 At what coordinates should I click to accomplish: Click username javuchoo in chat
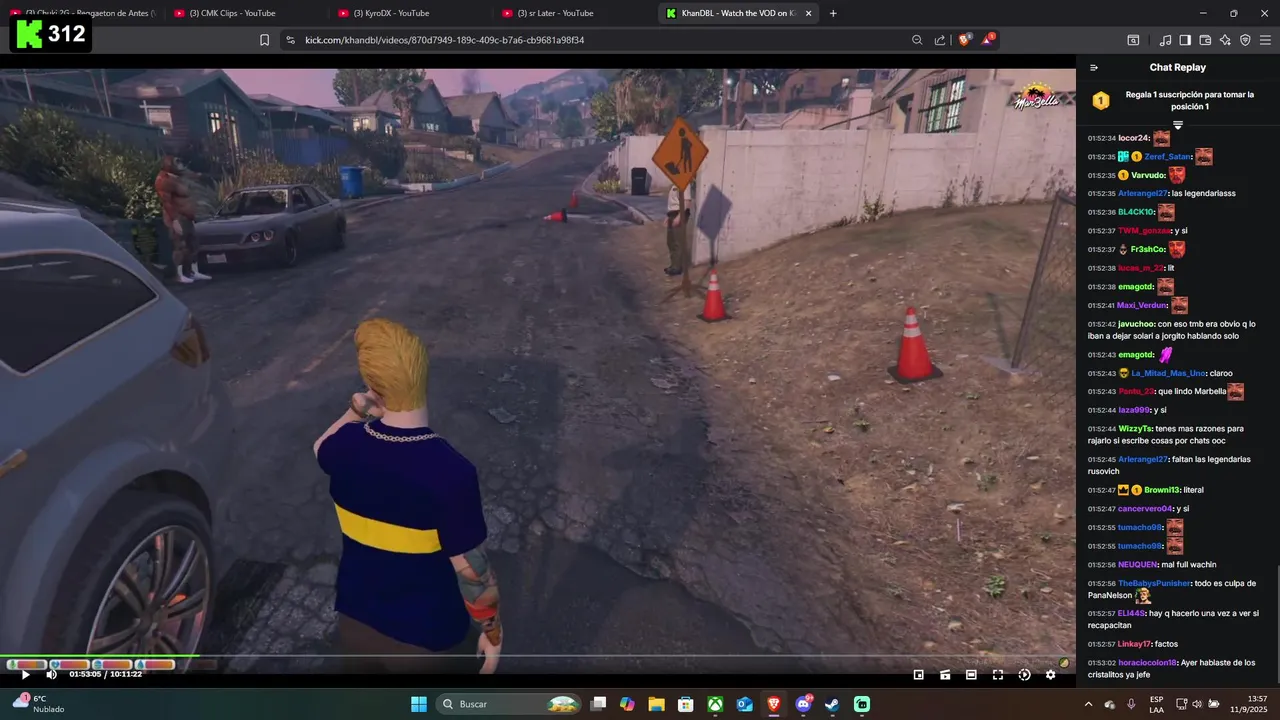(1136, 324)
